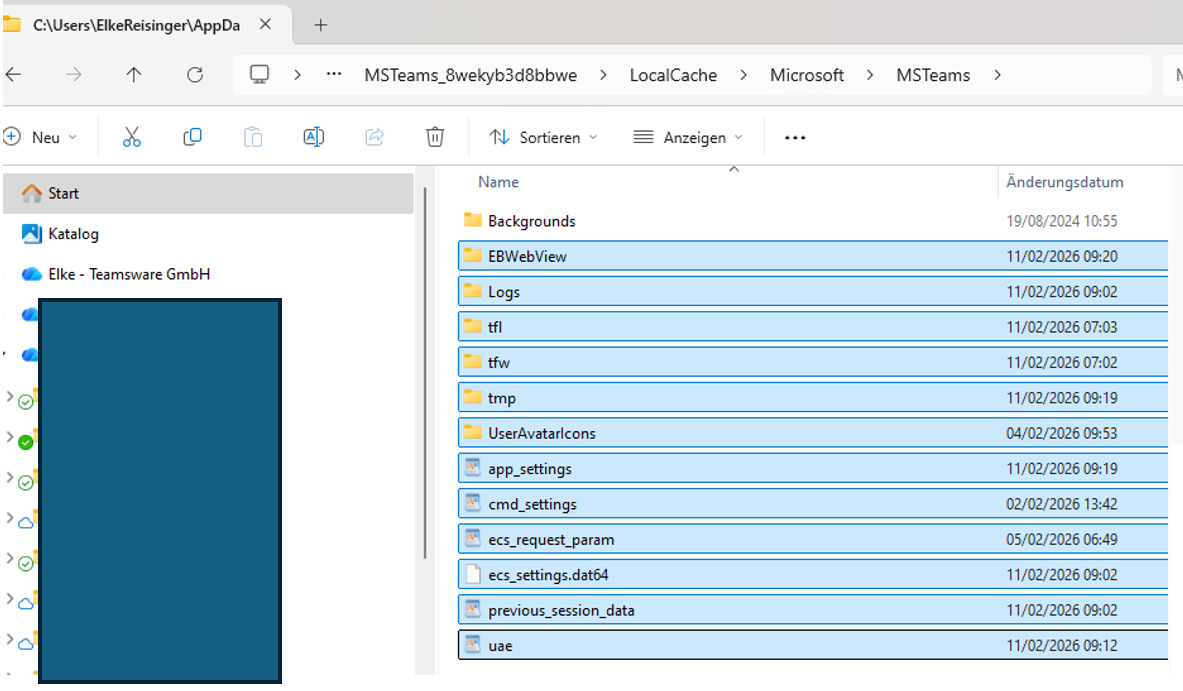The image size is (1183, 691).
Task: Click the Microsoft breadcrumb segment
Action: (x=807, y=75)
